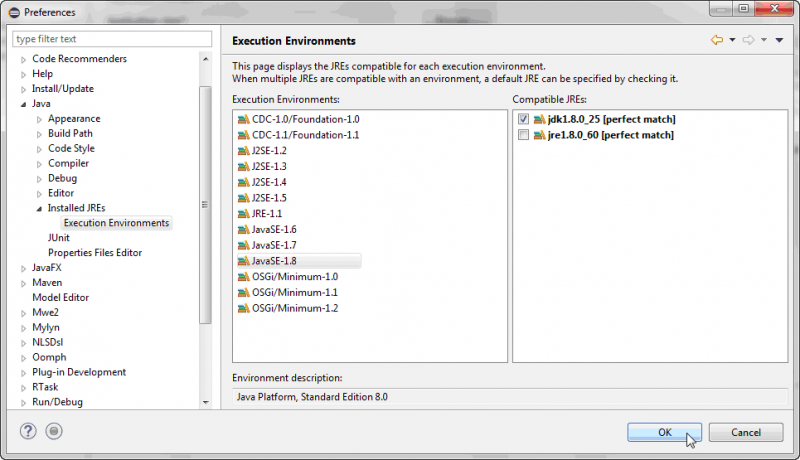This screenshot has width=800, height=460.
Task: Expand the Help preferences node
Action: tap(23, 74)
